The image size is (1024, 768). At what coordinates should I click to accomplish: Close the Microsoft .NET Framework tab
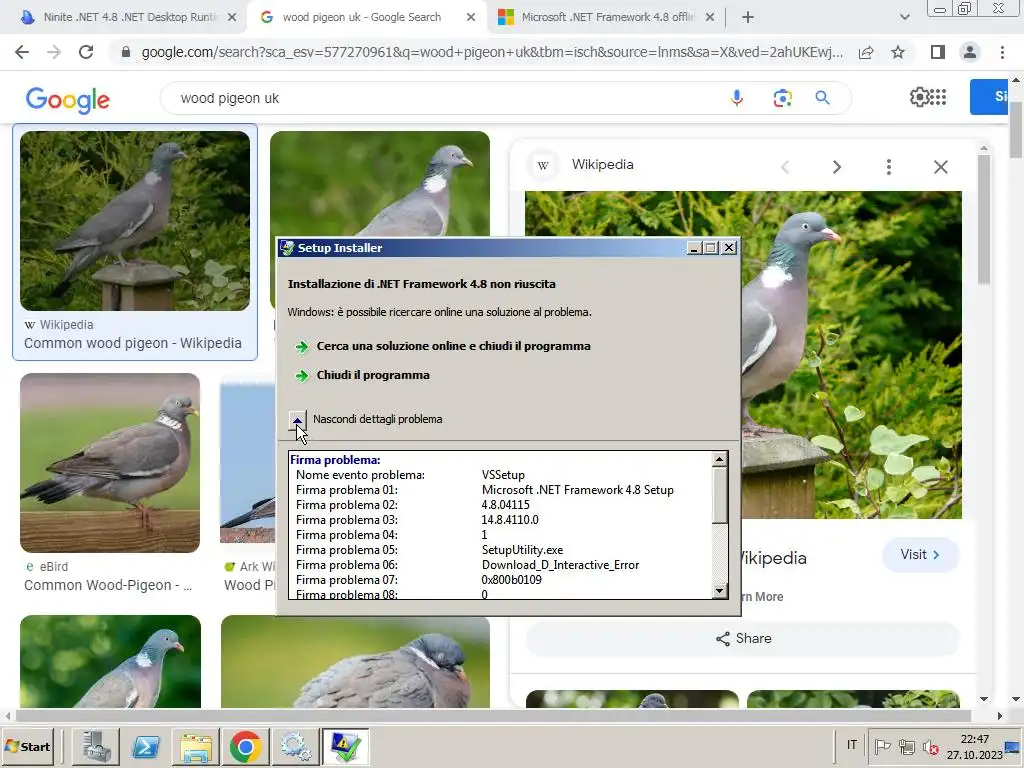pos(710,18)
